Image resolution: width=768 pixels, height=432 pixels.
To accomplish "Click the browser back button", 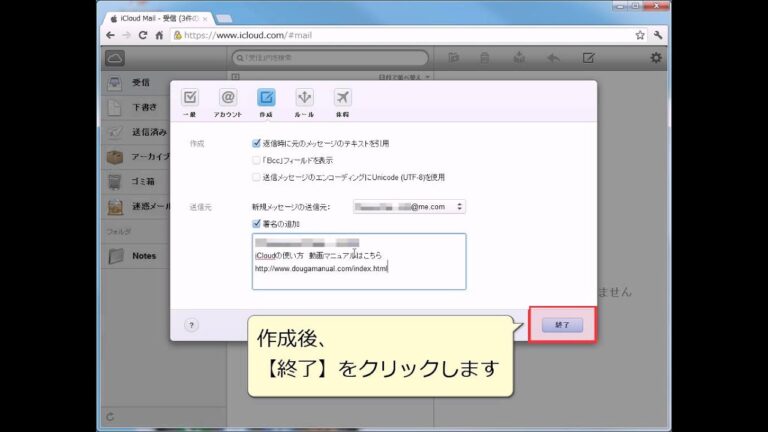I will click(110, 35).
